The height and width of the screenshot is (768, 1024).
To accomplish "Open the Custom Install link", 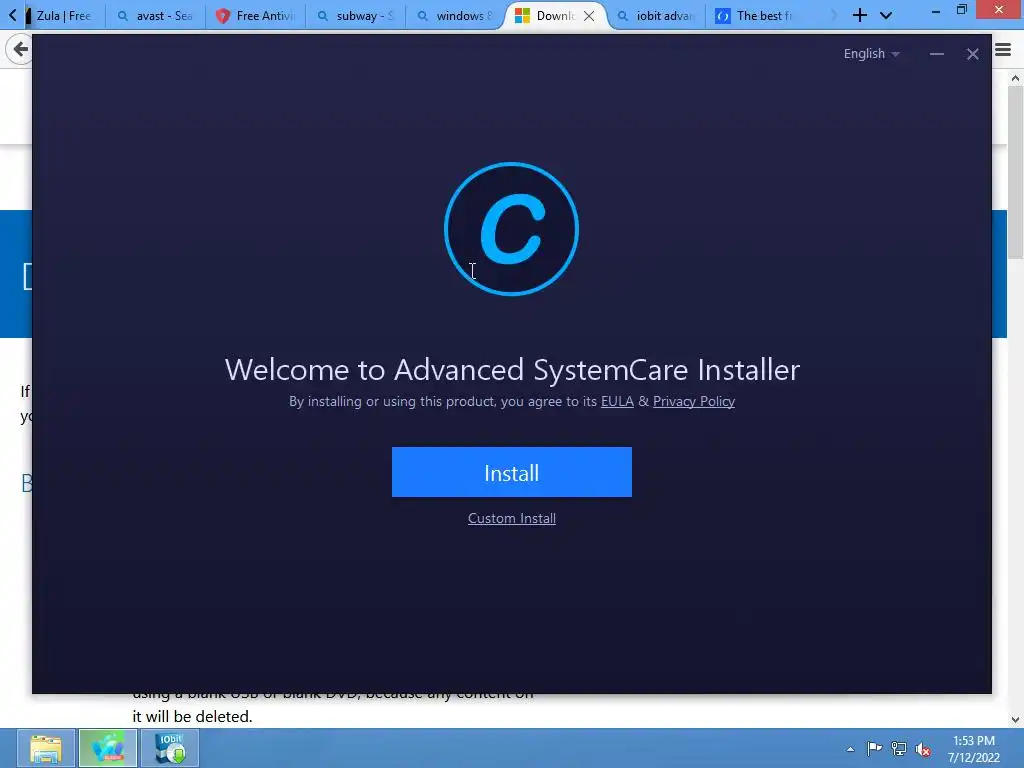I will coord(511,519).
